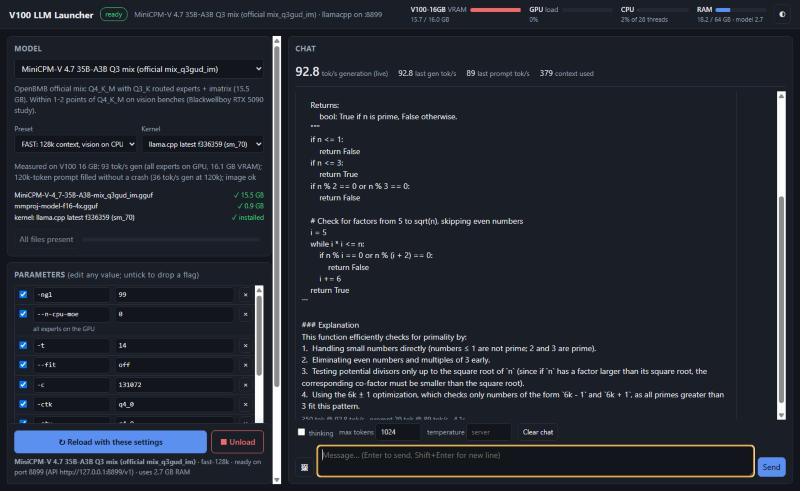This screenshot has width=800, height=491.
Task: Click the image attach icon beside message box
Action: click(x=305, y=467)
